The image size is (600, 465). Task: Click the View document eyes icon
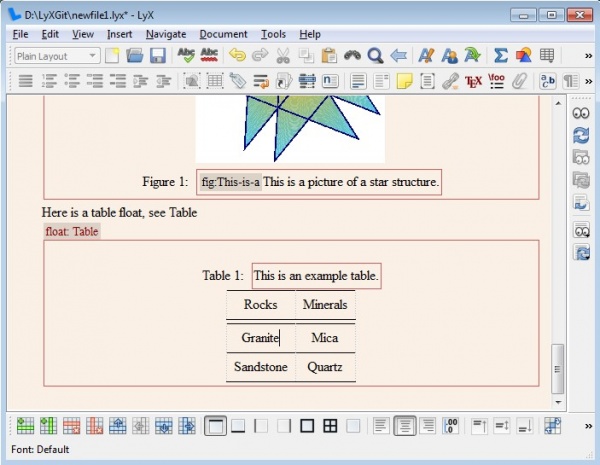580,113
